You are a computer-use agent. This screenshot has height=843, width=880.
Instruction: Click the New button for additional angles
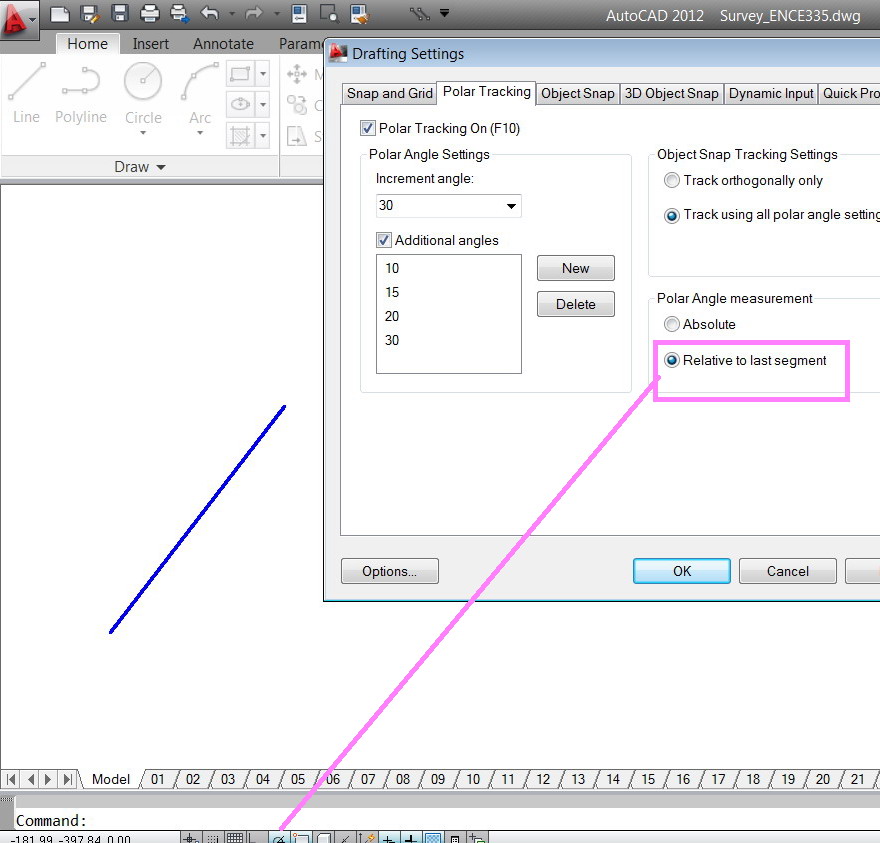575,268
